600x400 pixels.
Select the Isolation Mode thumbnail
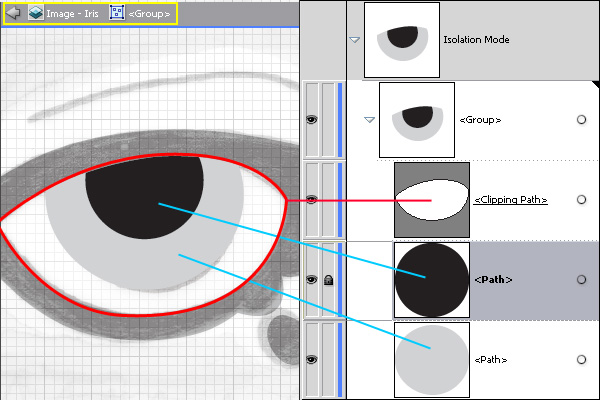(x=402, y=40)
